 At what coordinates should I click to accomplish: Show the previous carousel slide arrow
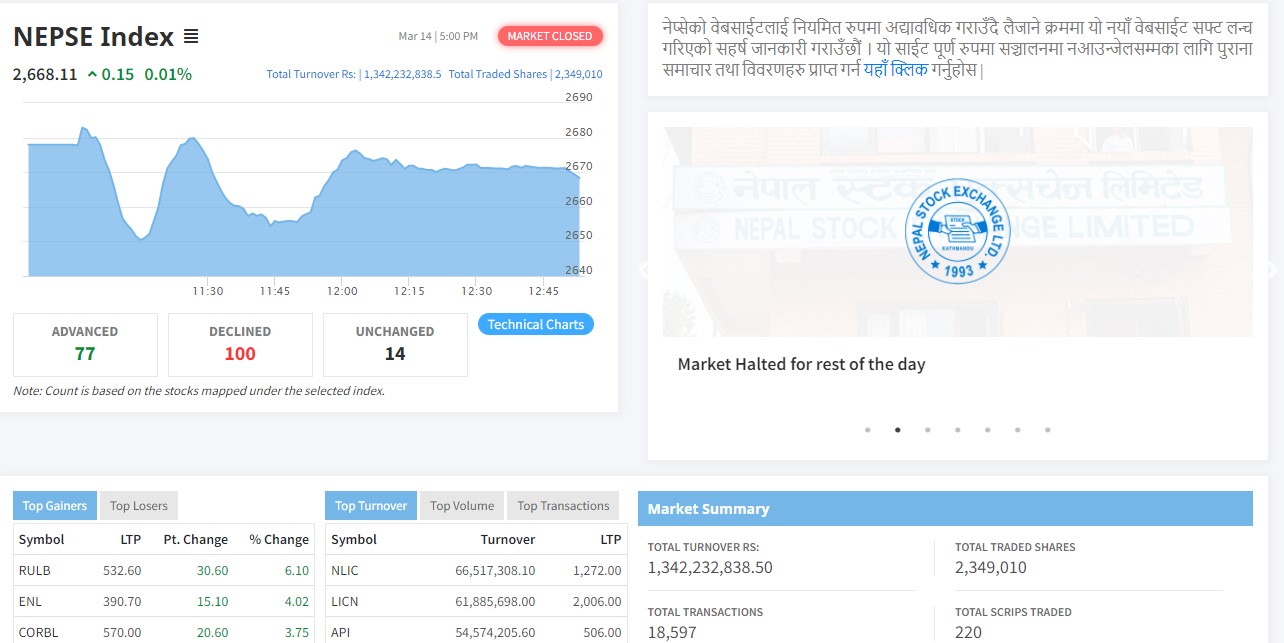[644, 269]
